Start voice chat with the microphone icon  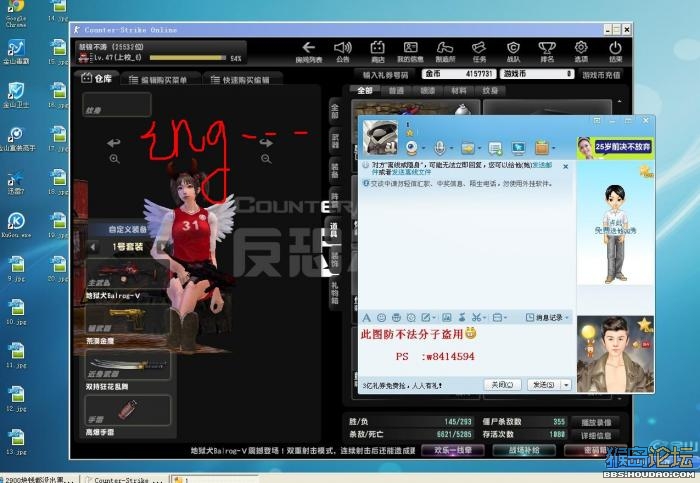pos(440,147)
